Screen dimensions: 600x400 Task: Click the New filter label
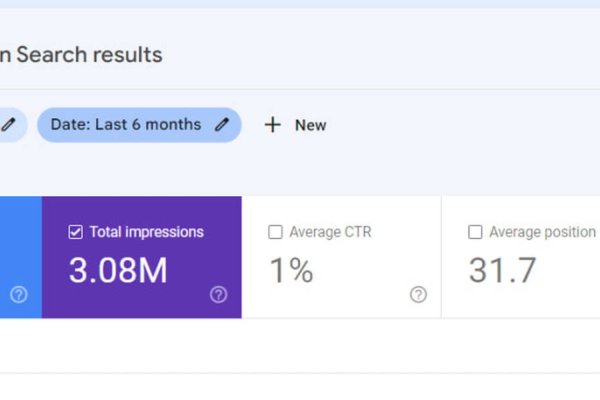[x=310, y=125]
